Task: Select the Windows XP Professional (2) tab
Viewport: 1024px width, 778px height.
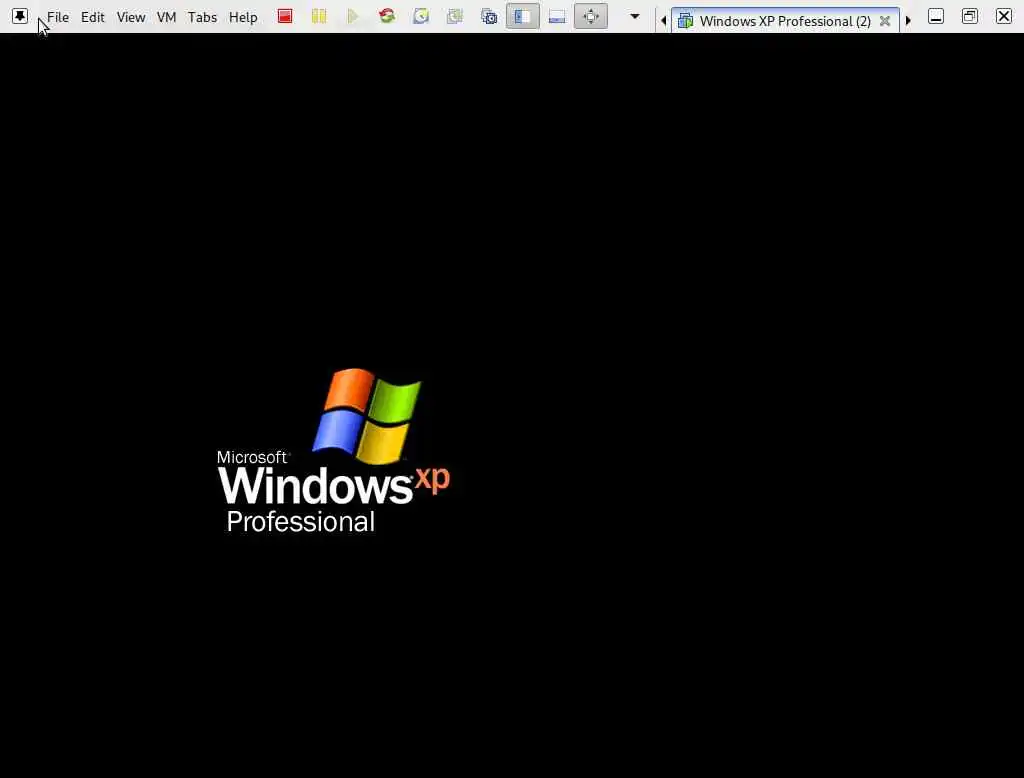Action: tap(785, 21)
